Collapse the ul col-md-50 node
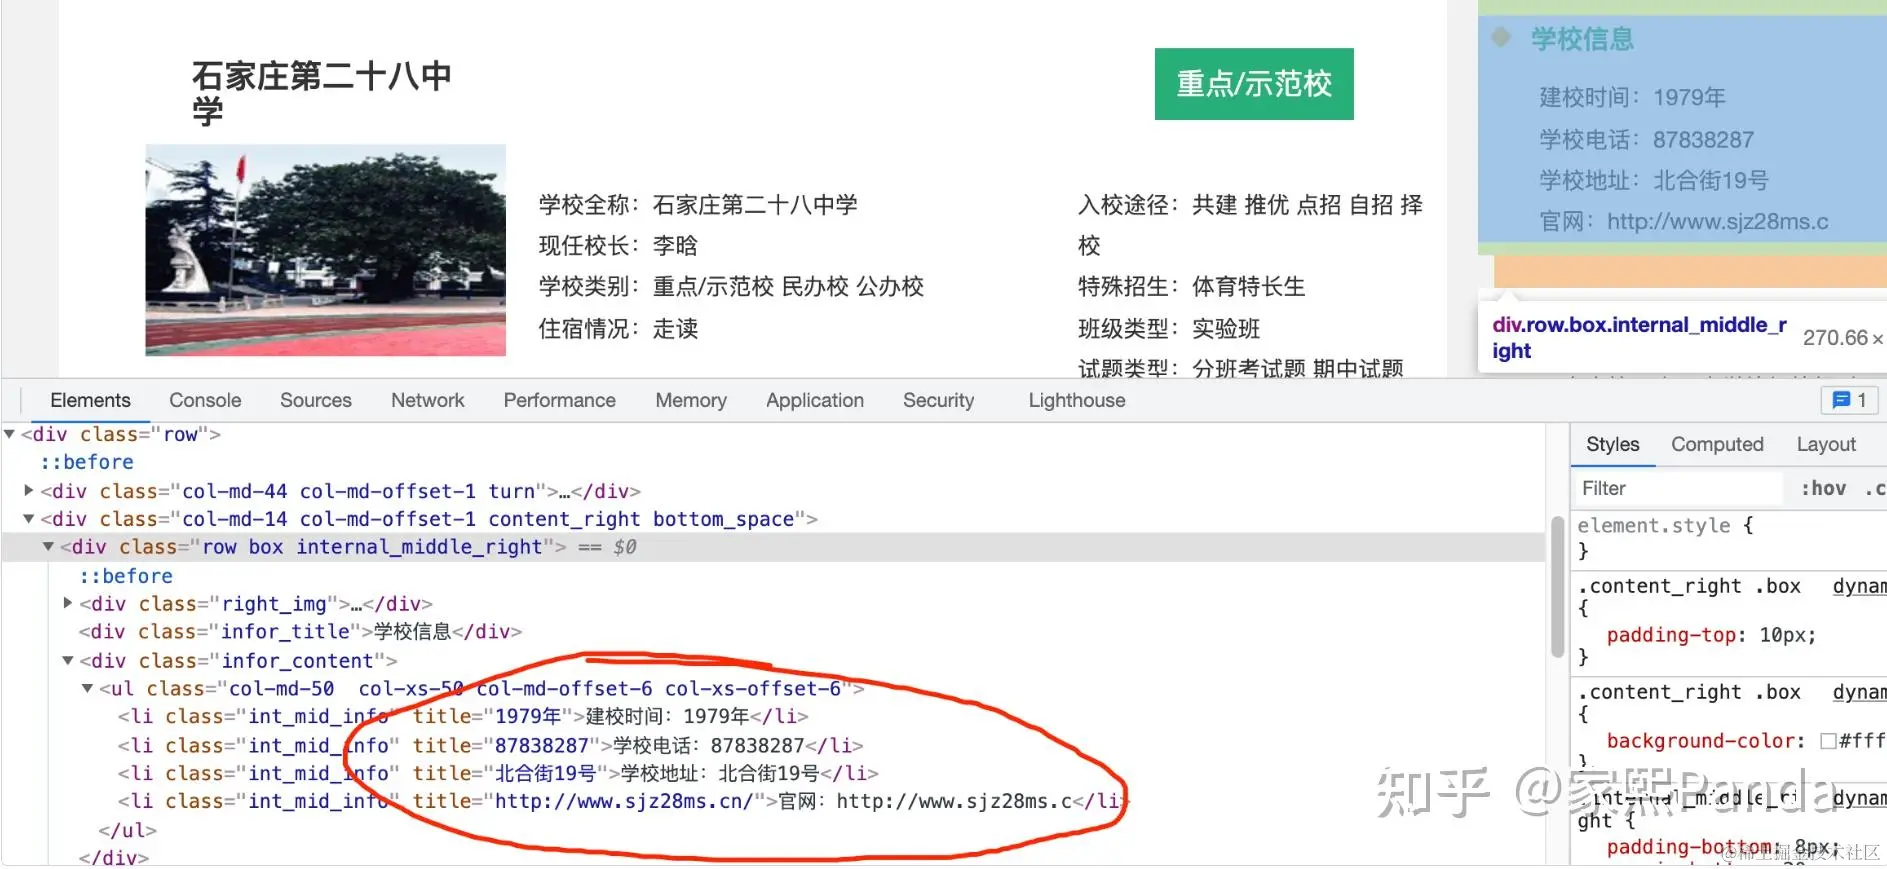 pyautogui.click(x=88, y=688)
